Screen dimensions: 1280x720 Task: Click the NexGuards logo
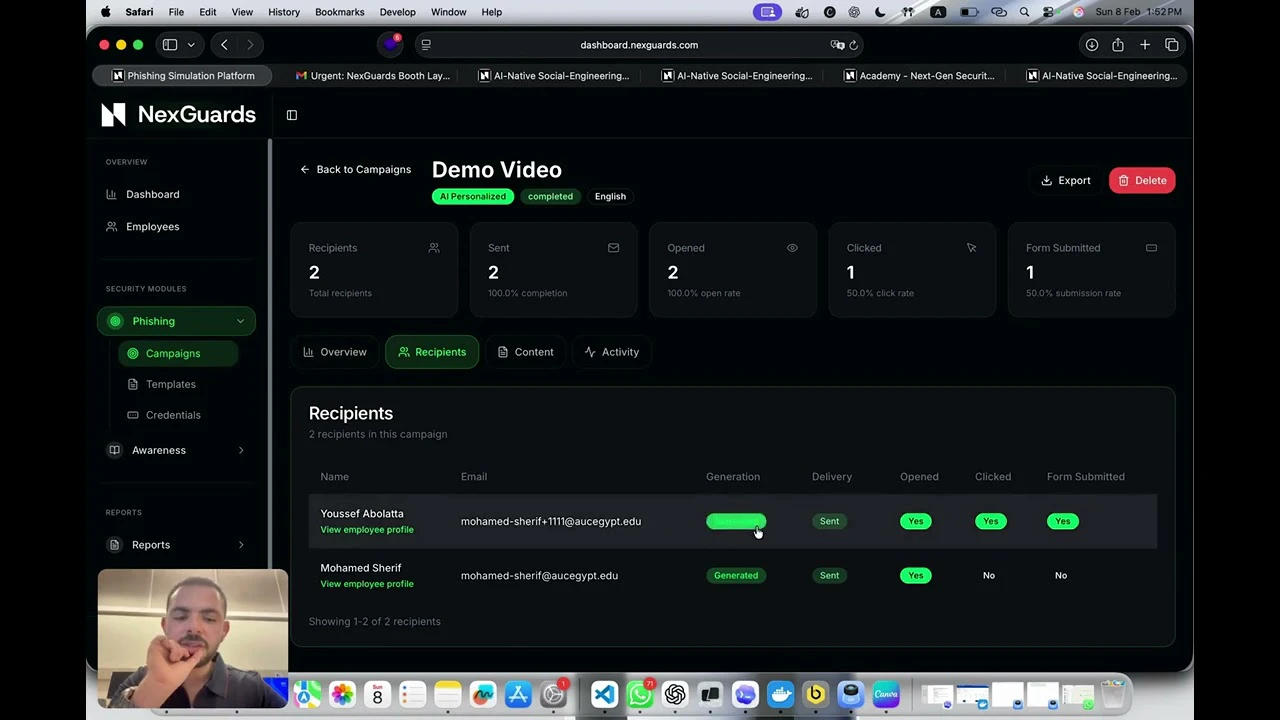(178, 115)
